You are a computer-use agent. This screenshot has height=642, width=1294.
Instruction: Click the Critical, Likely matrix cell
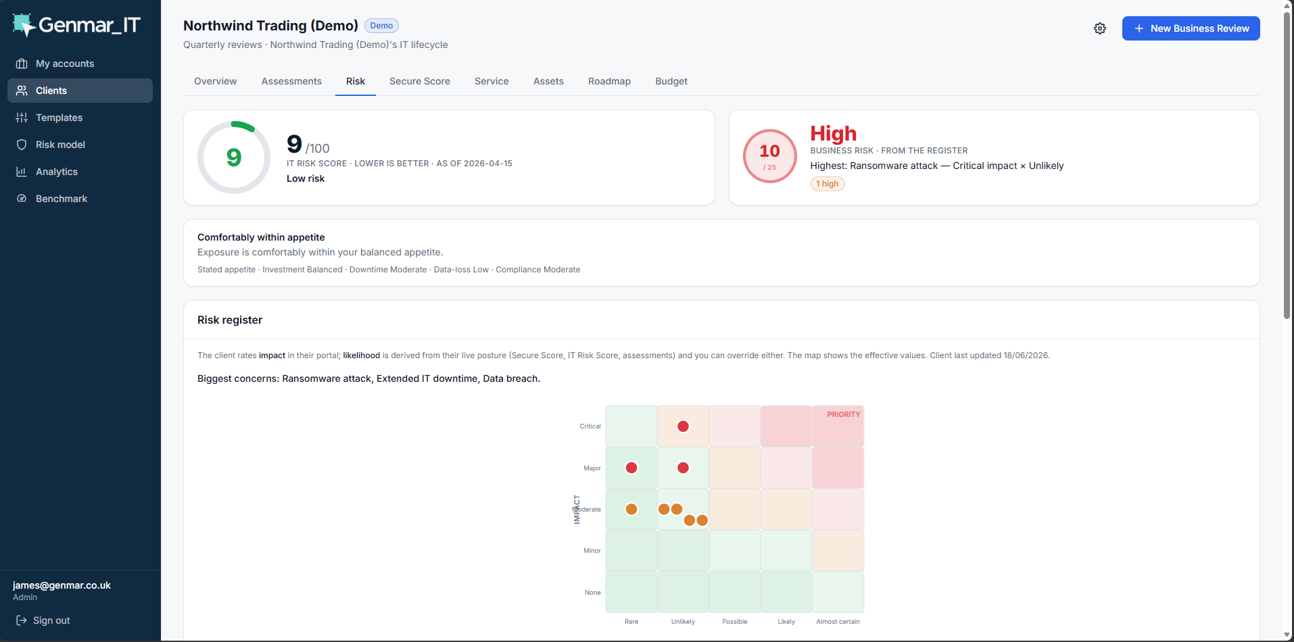786,426
